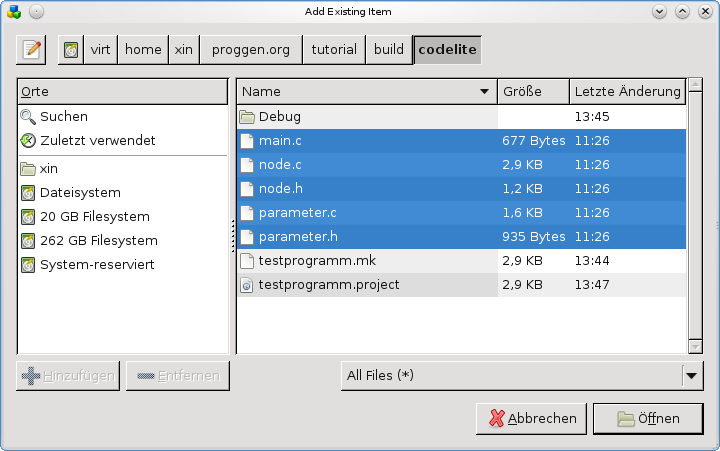Image resolution: width=720 pixels, height=451 pixels.
Task: Go to the tutorial path segment
Action: click(x=333, y=49)
